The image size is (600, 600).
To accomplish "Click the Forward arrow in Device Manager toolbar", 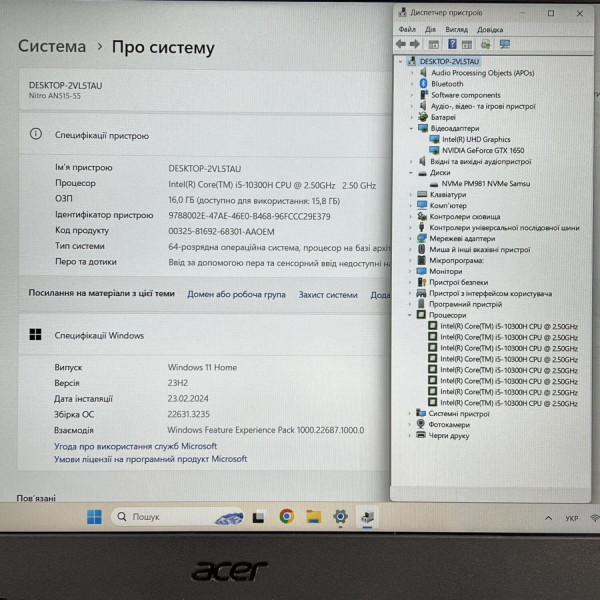I will [x=414, y=44].
